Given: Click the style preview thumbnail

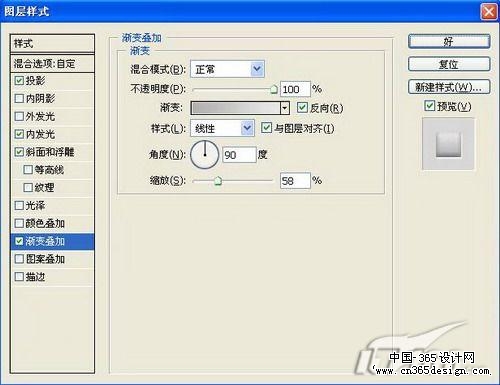Looking at the screenshot, I should pos(448,144).
